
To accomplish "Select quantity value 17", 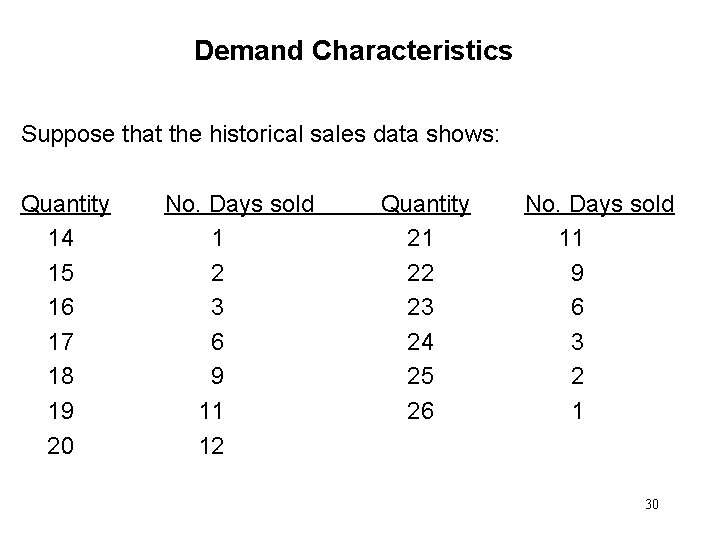I will click(60, 342).
